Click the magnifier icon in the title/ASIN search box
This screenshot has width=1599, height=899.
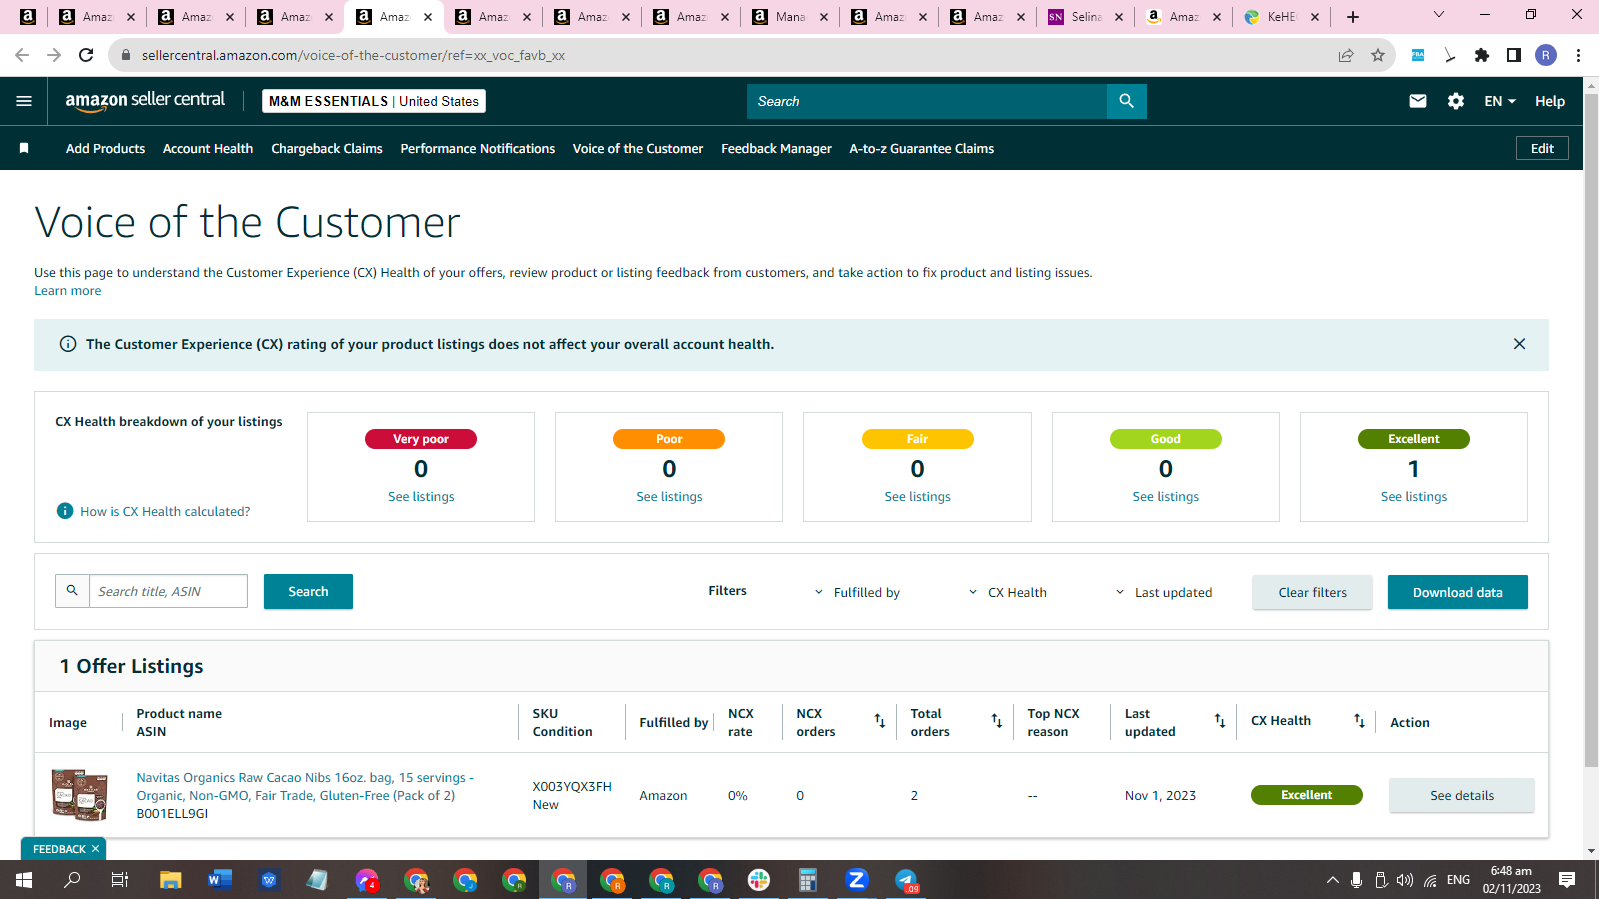[x=72, y=591]
